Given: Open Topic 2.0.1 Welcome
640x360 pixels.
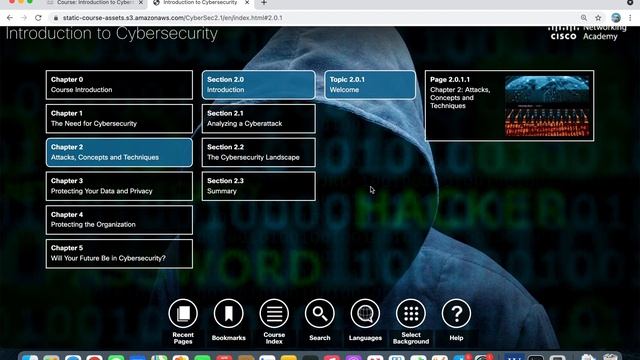Looking at the screenshot, I should tap(370, 85).
